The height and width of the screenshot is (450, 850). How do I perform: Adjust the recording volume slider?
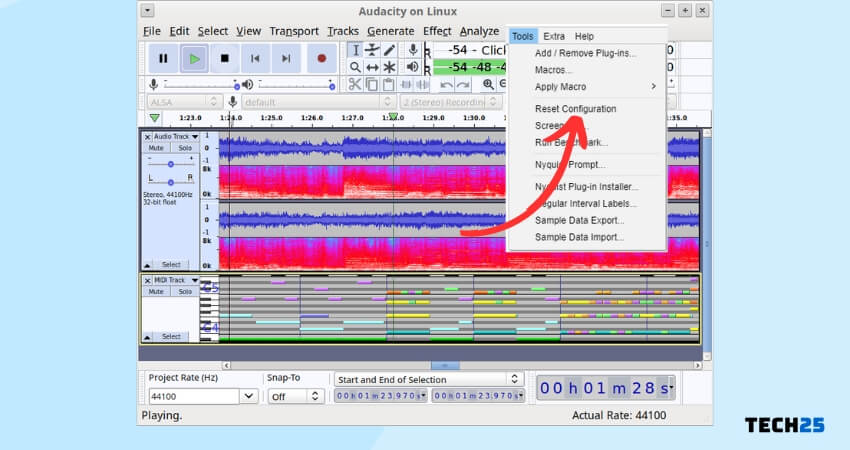click(x=201, y=85)
